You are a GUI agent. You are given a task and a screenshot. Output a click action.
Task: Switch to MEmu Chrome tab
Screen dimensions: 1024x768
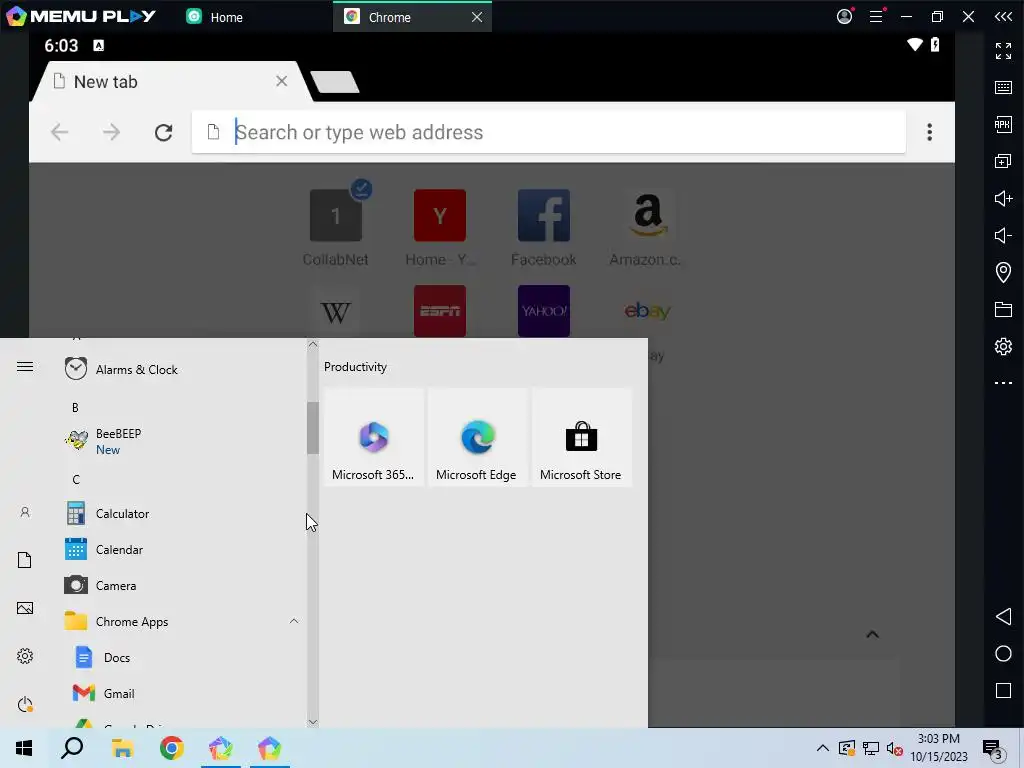(389, 17)
